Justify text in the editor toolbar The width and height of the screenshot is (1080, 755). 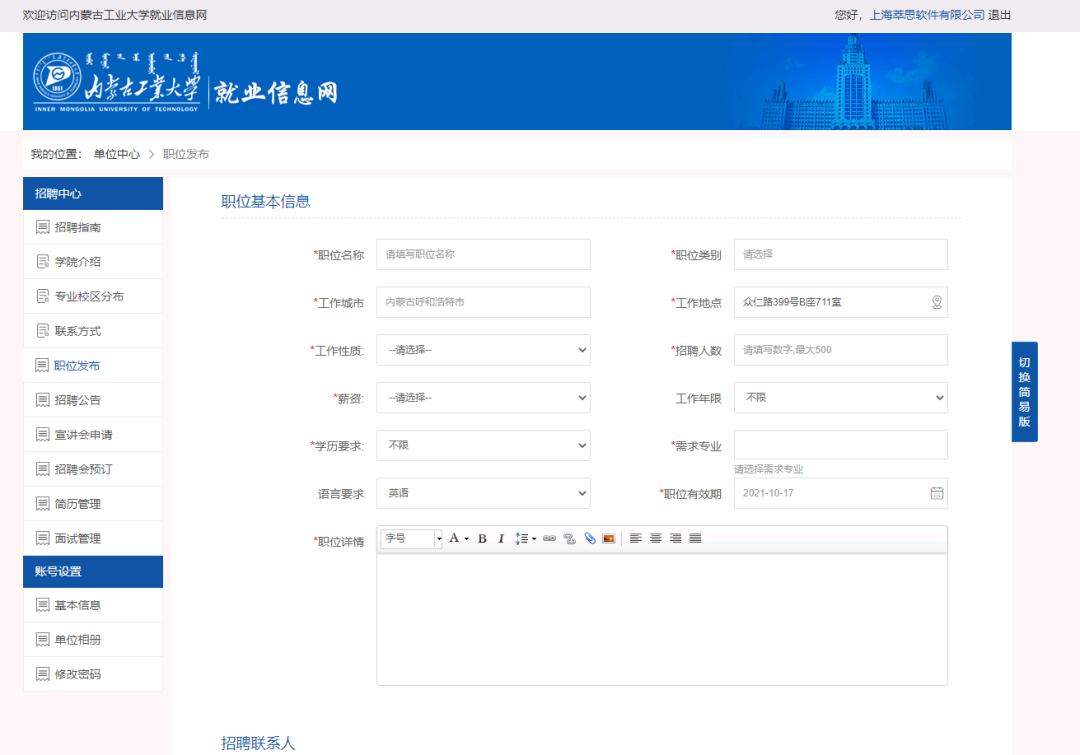(x=695, y=539)
